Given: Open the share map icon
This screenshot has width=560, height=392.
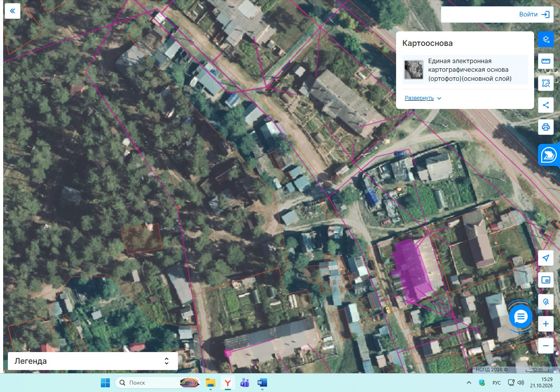Looking at the screenshot, I should click(546, 105).
